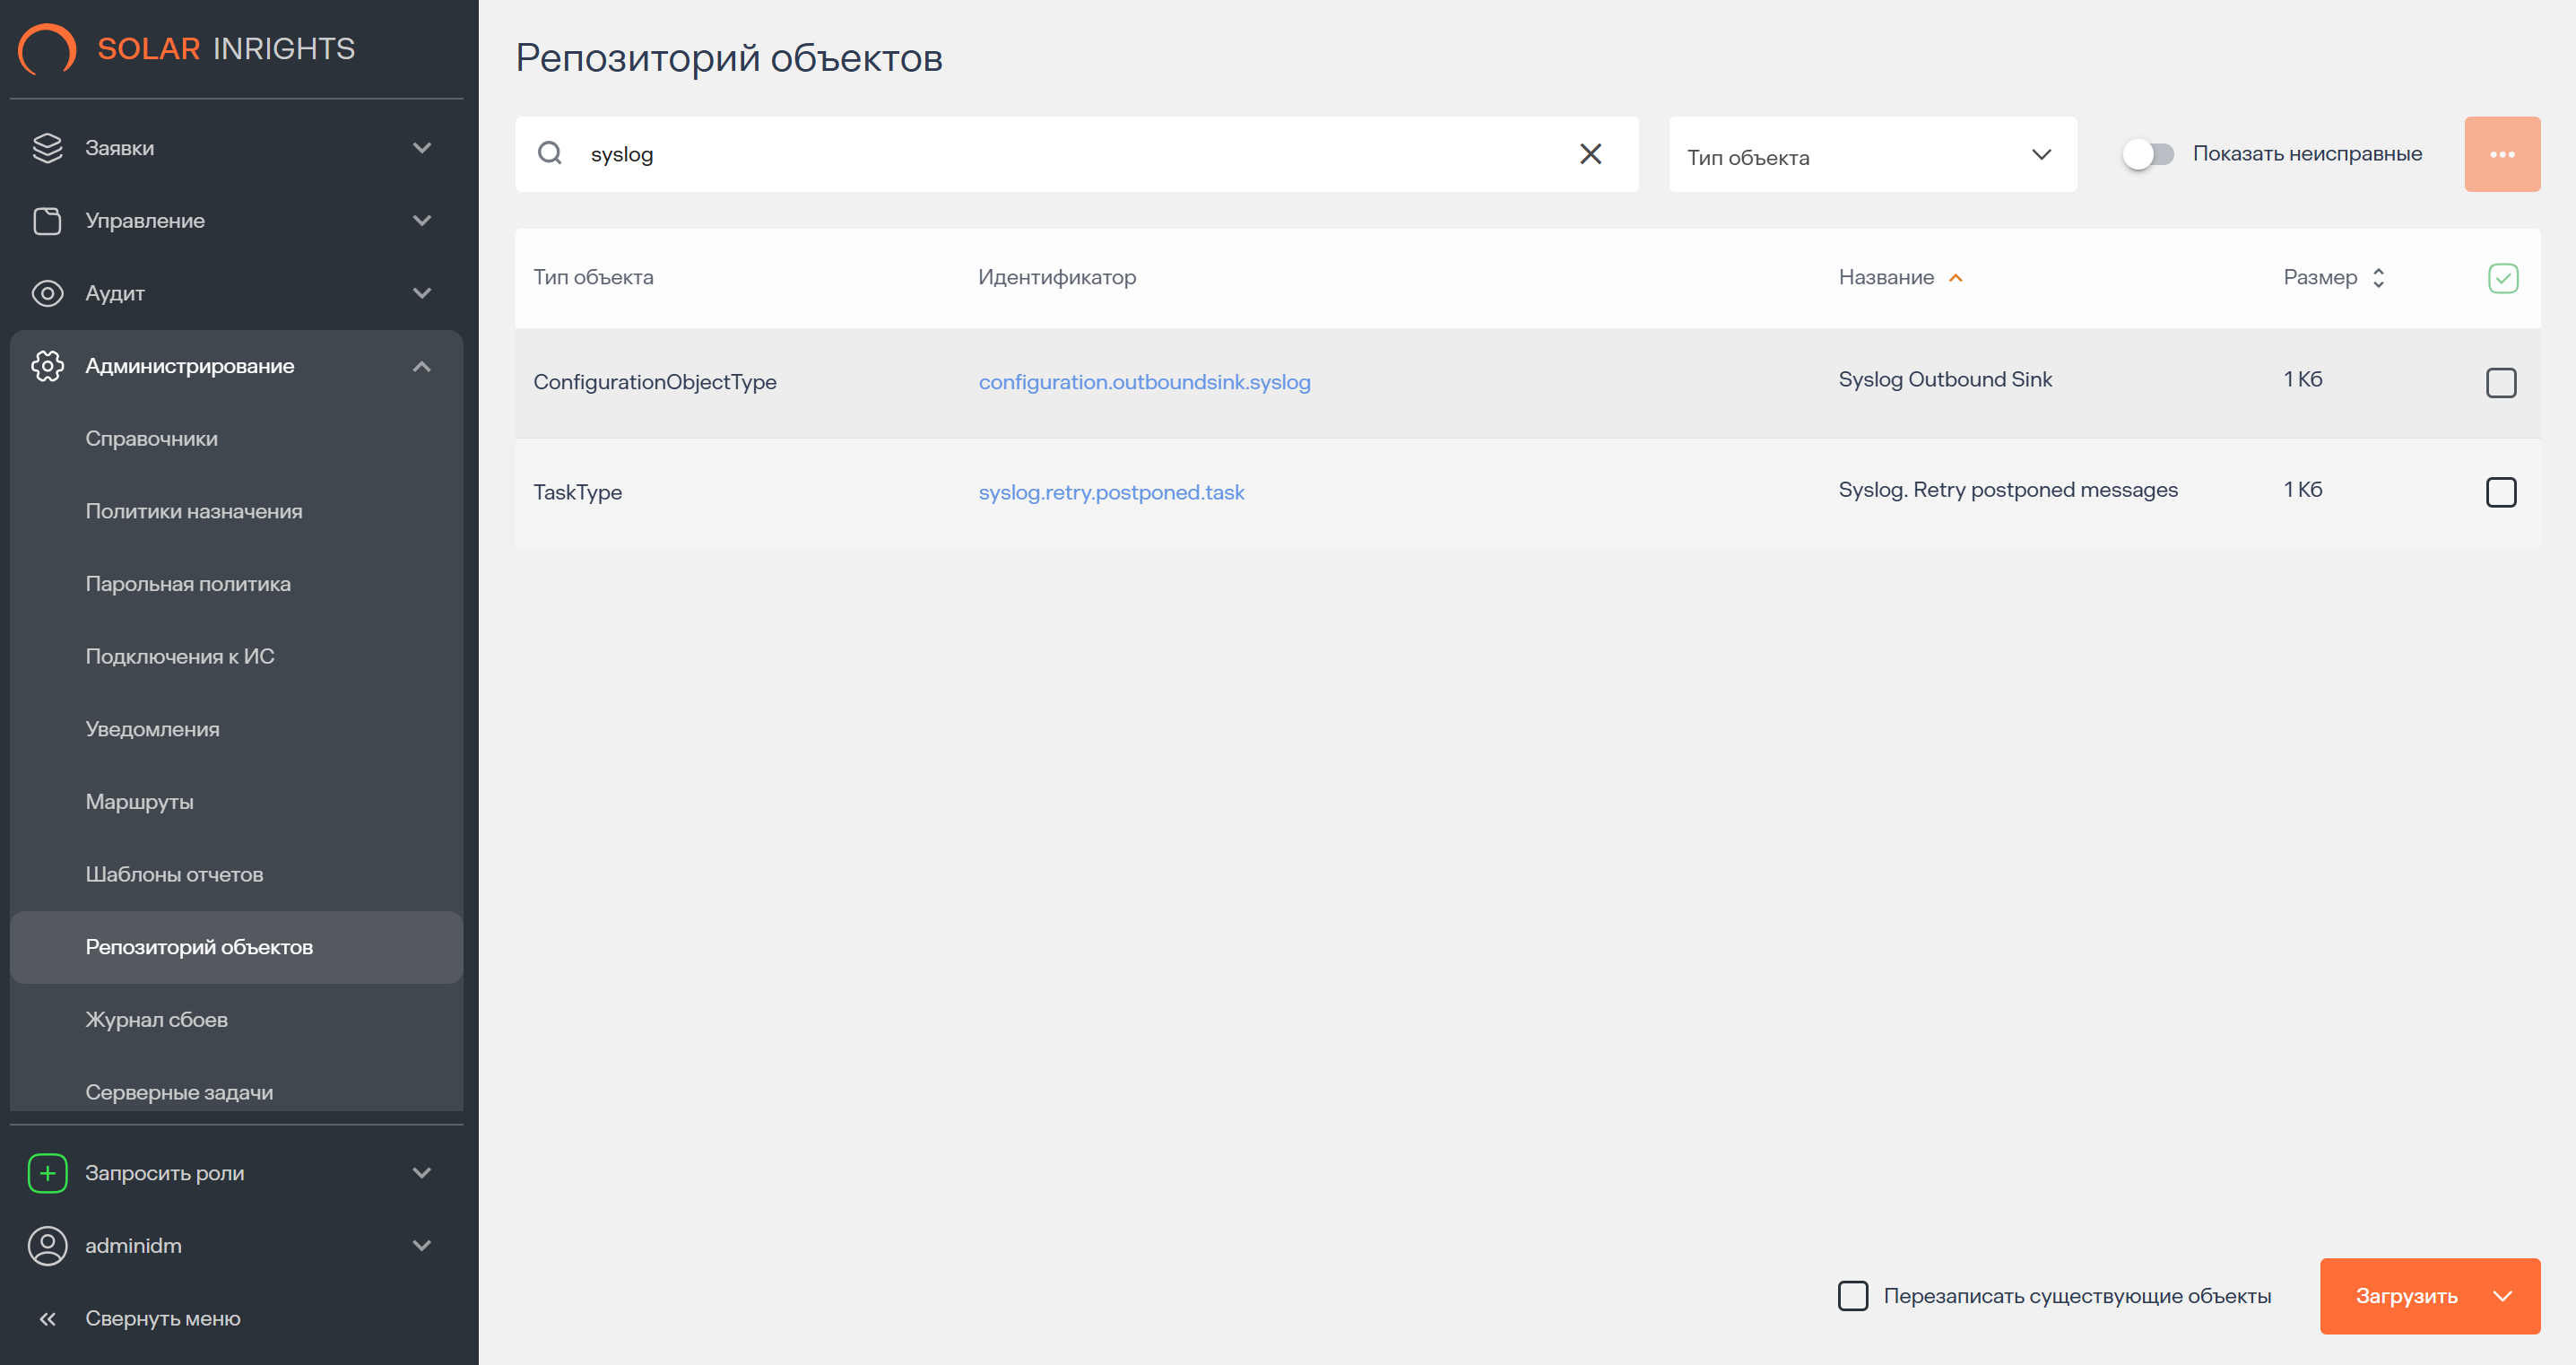Click the Заявки layers icon
The height and width of the screenshot is (1365, 2576).
(47, 148)
